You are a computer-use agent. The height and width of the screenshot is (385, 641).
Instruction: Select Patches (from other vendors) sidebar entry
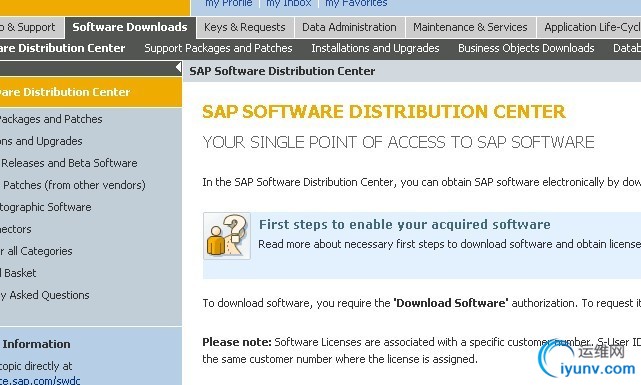73,185
